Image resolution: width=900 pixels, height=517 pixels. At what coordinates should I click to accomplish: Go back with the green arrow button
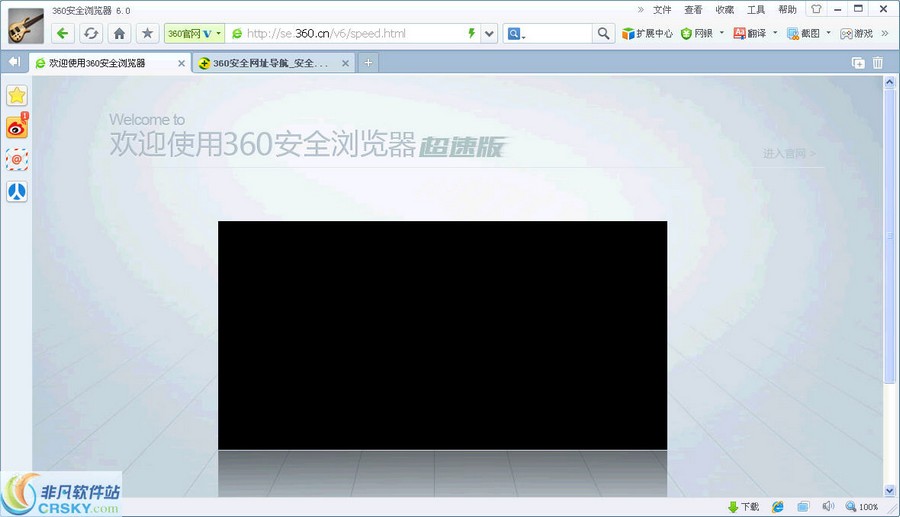tap(63, 33)
